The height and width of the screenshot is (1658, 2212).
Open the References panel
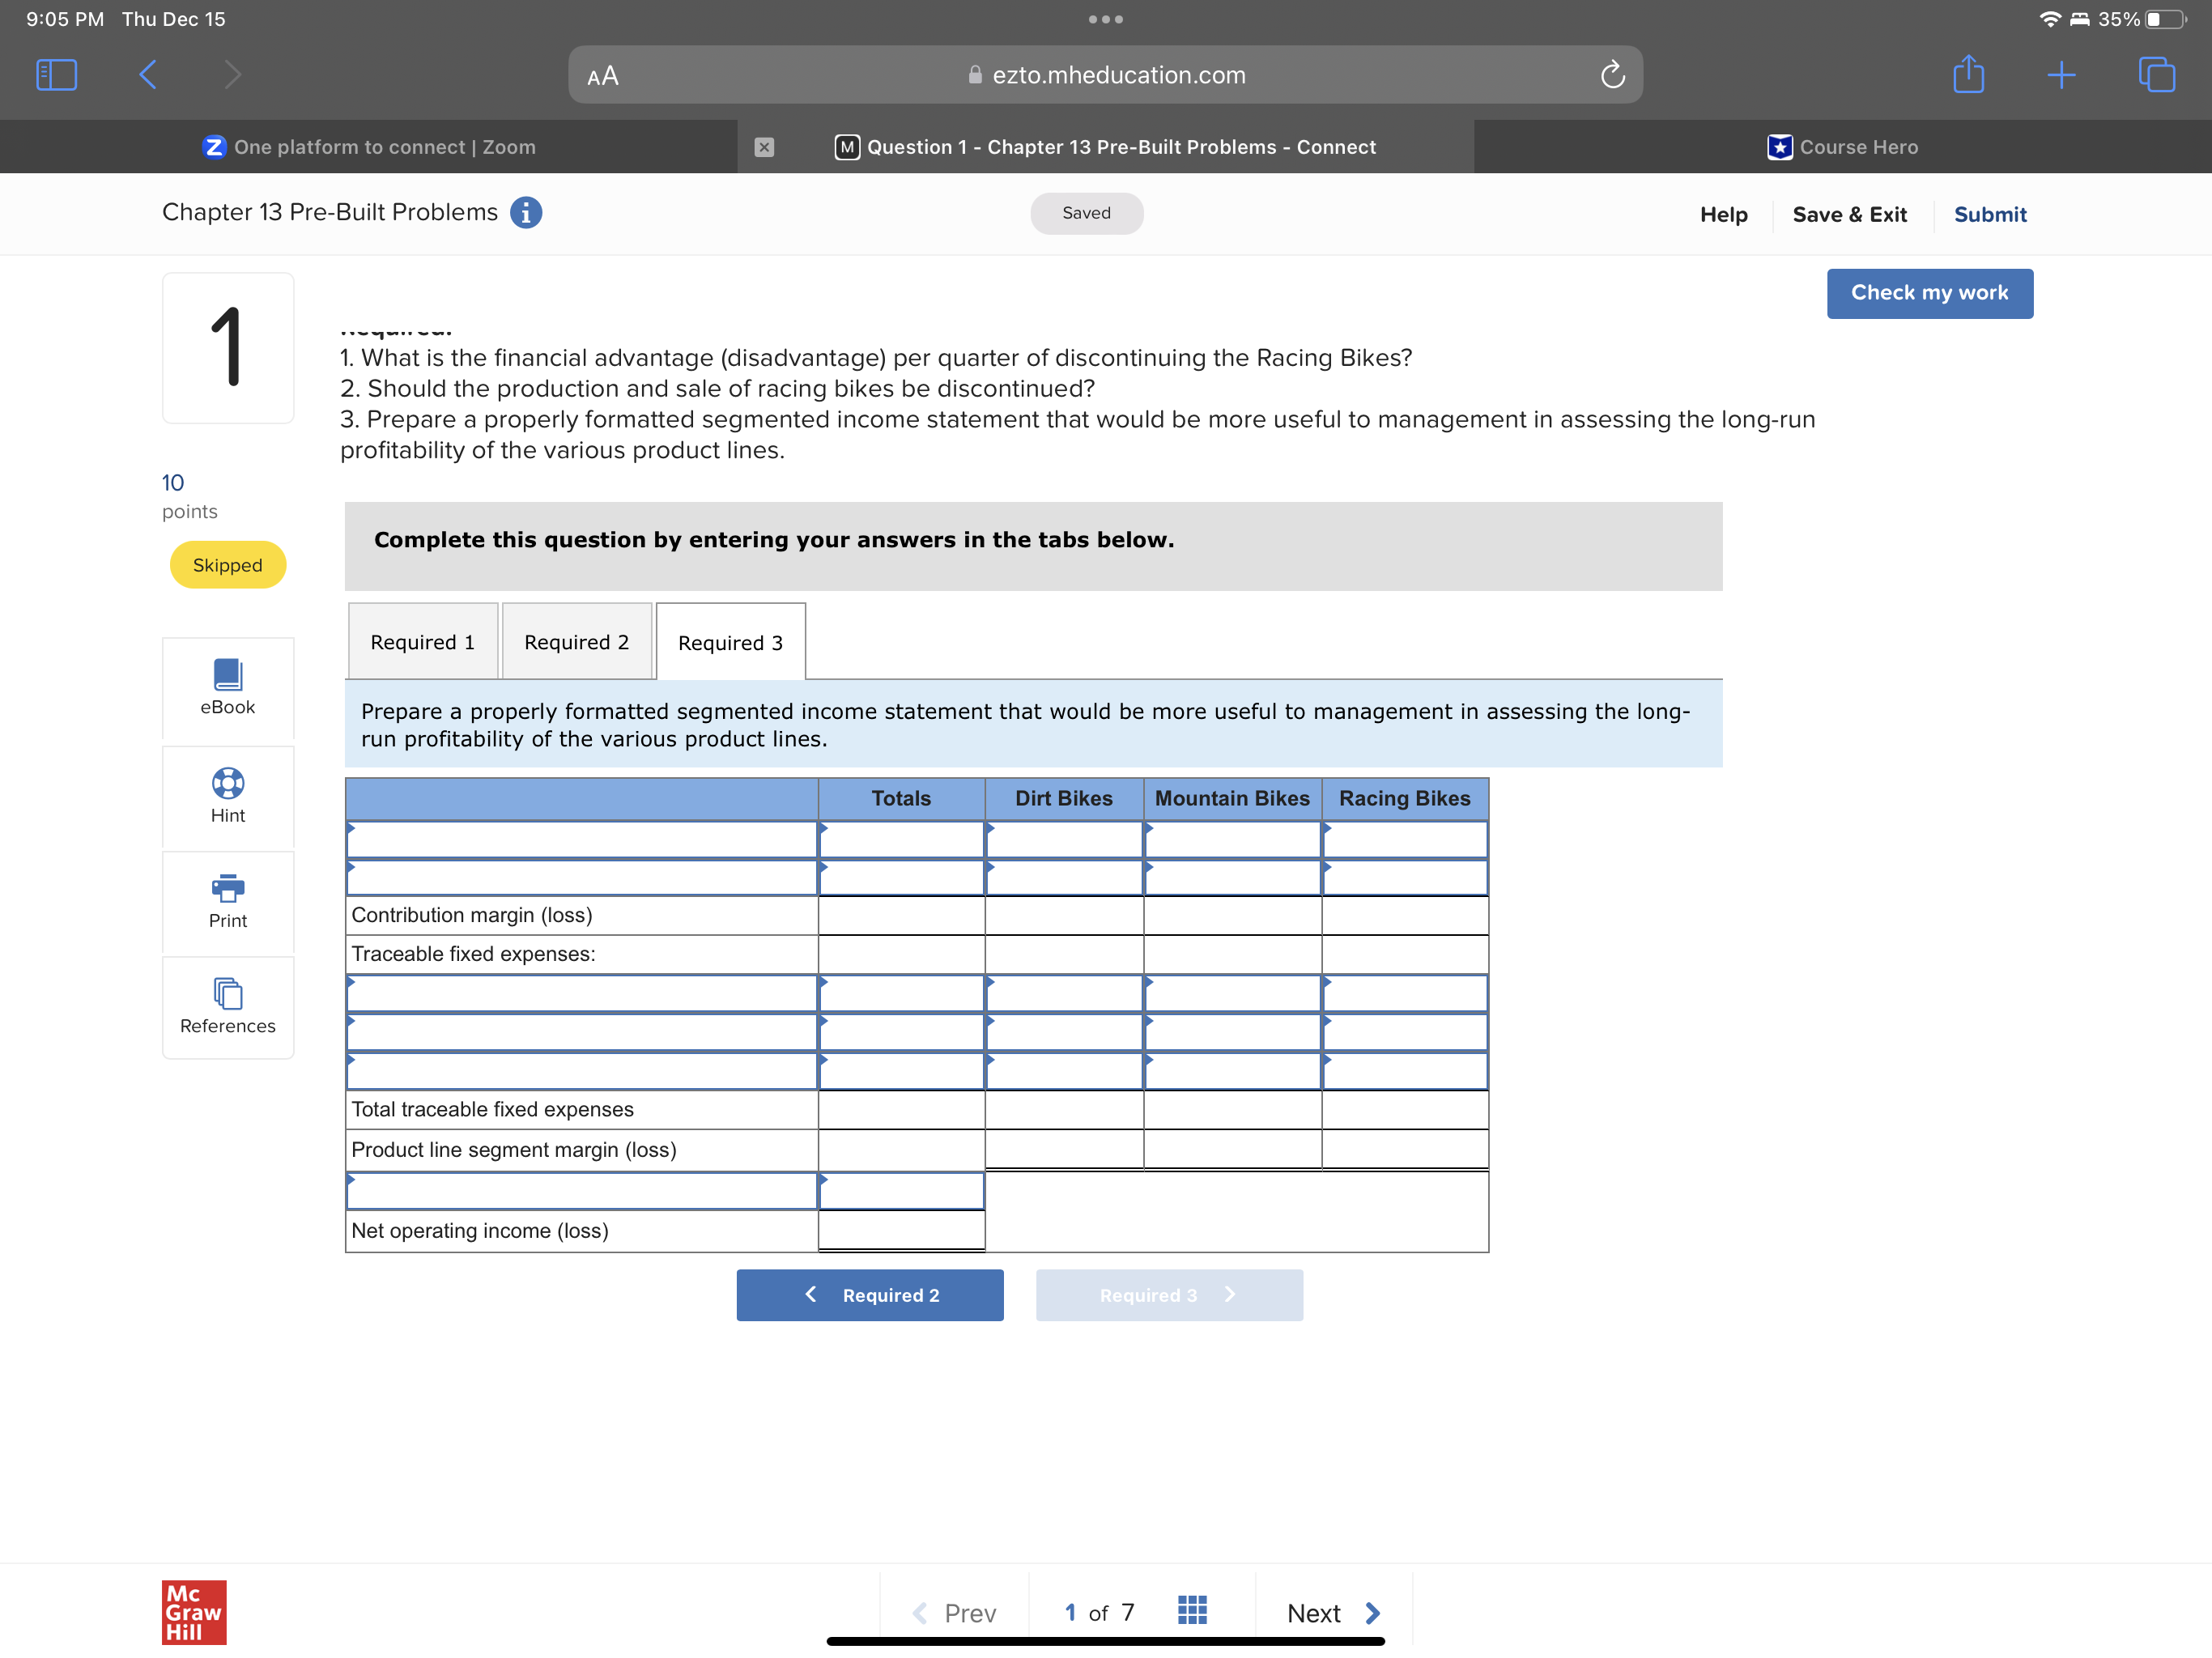pos(228,1006)
